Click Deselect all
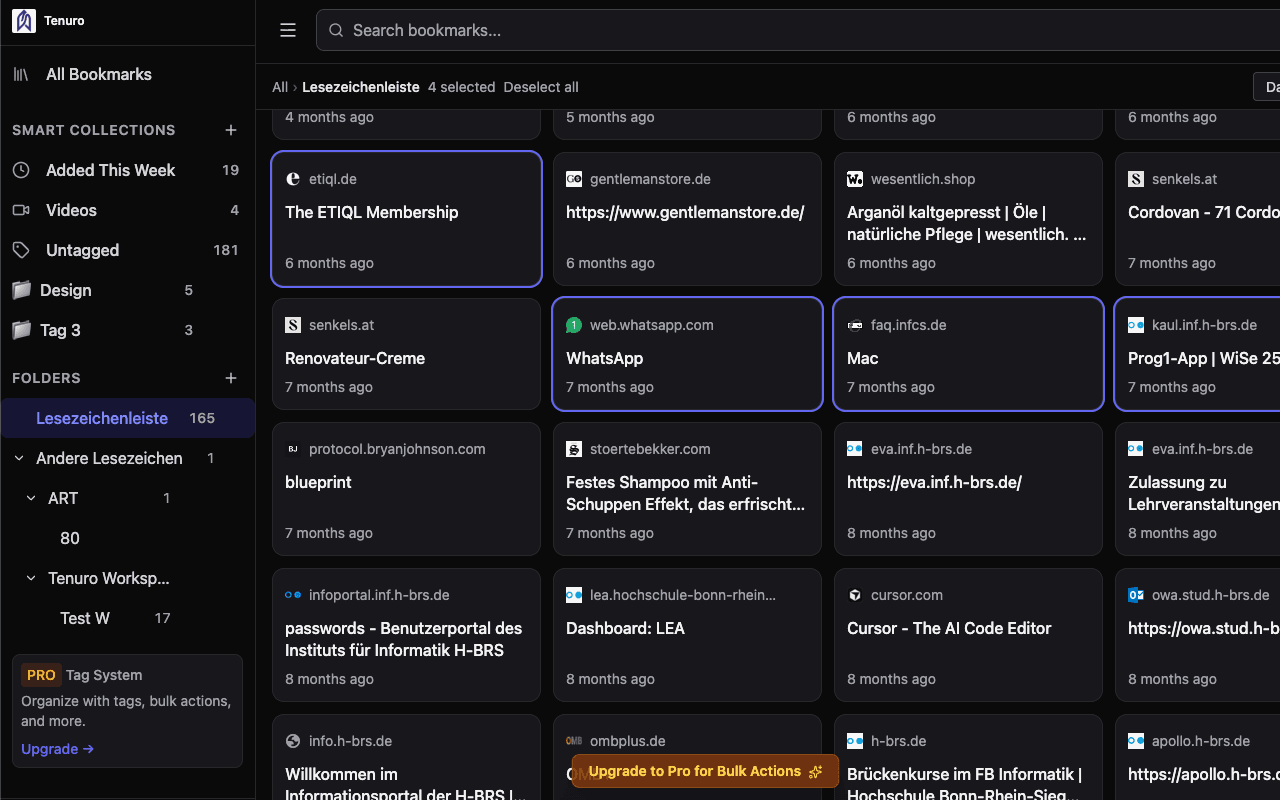 point(541,87)
